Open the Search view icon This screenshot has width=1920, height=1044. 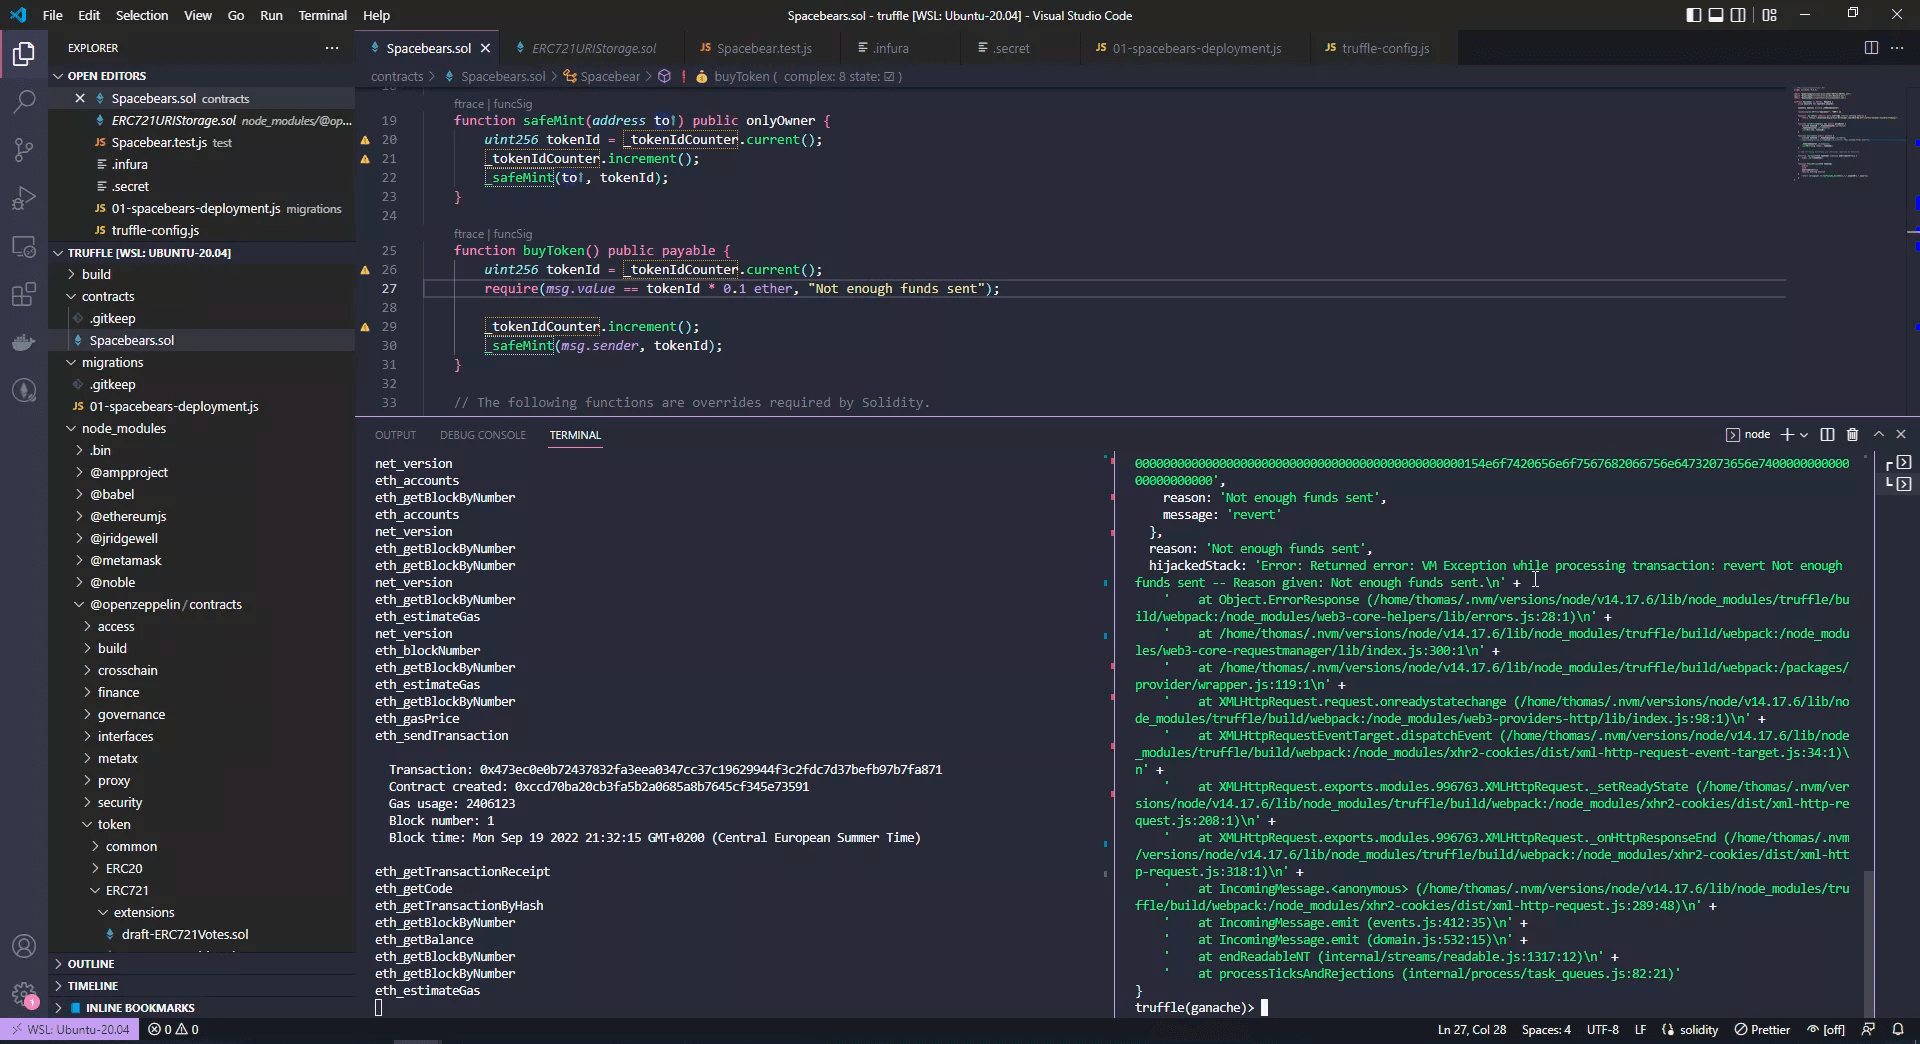tap(24, 101)
